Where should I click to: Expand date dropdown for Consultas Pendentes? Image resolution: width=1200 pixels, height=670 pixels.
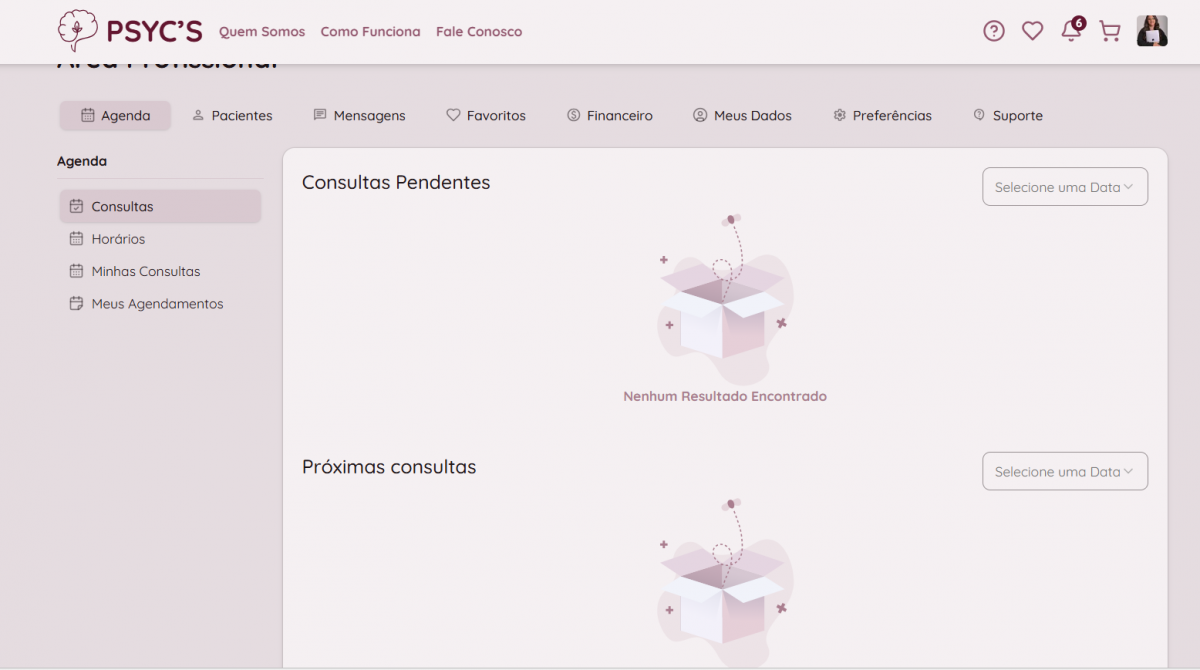pyautogui.click(x=1065, y=187)
